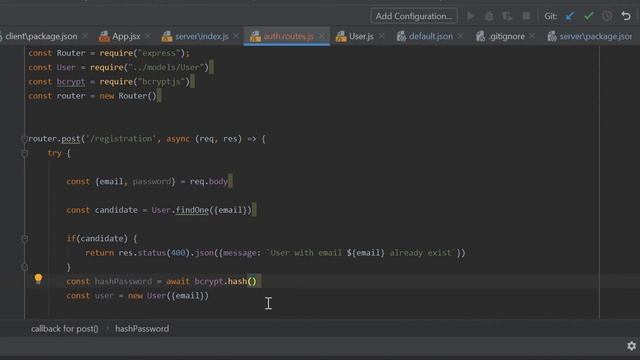Click the file icon on .gitignore tab
The height and width of the screenshot is (360, 640).
click(480, 37)
